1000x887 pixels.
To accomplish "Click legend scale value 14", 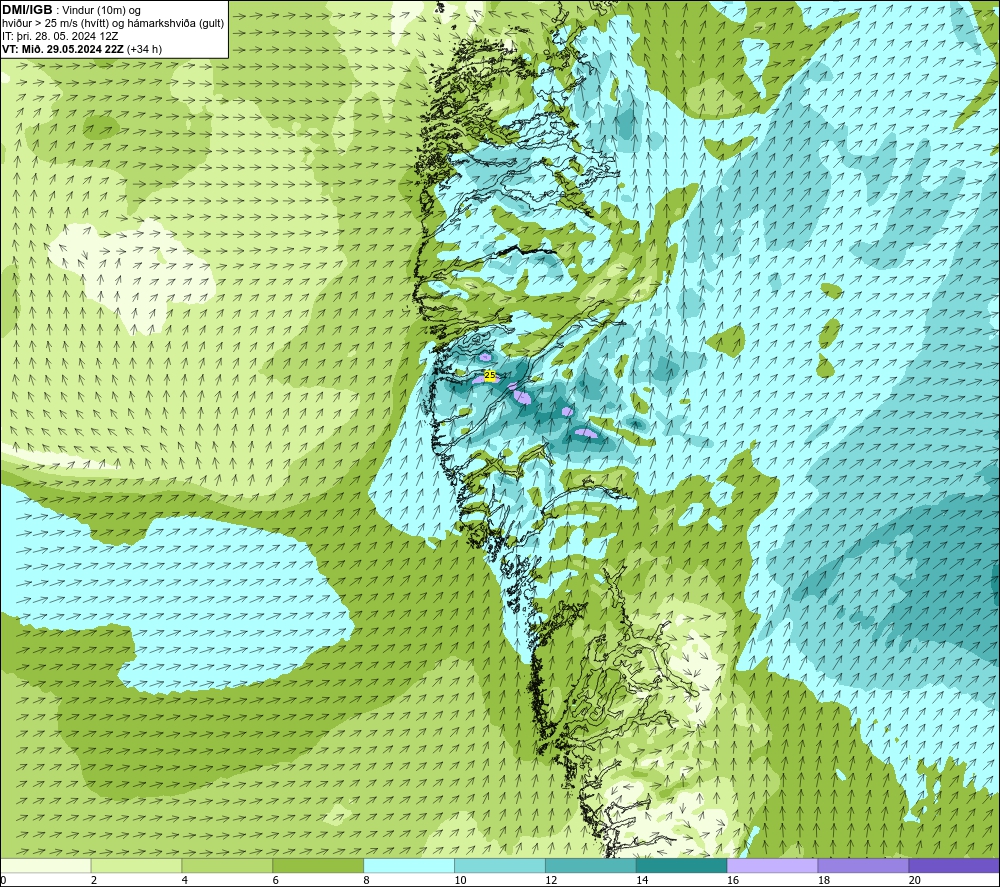I will tap(642, 880).
